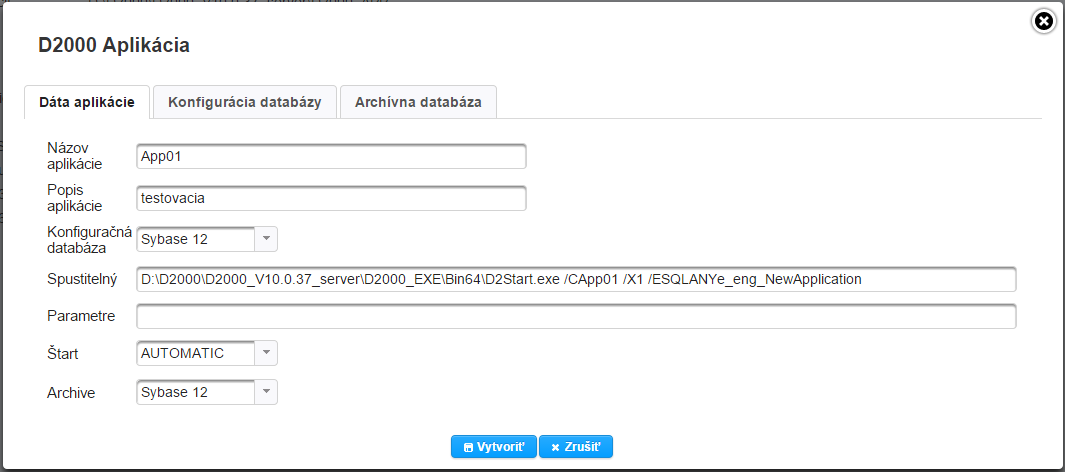Click the D2000 Aplikácia dialog title
The height and width of the screenshot is (472, 1065).
pyautogui.click(x=114, y=45)
